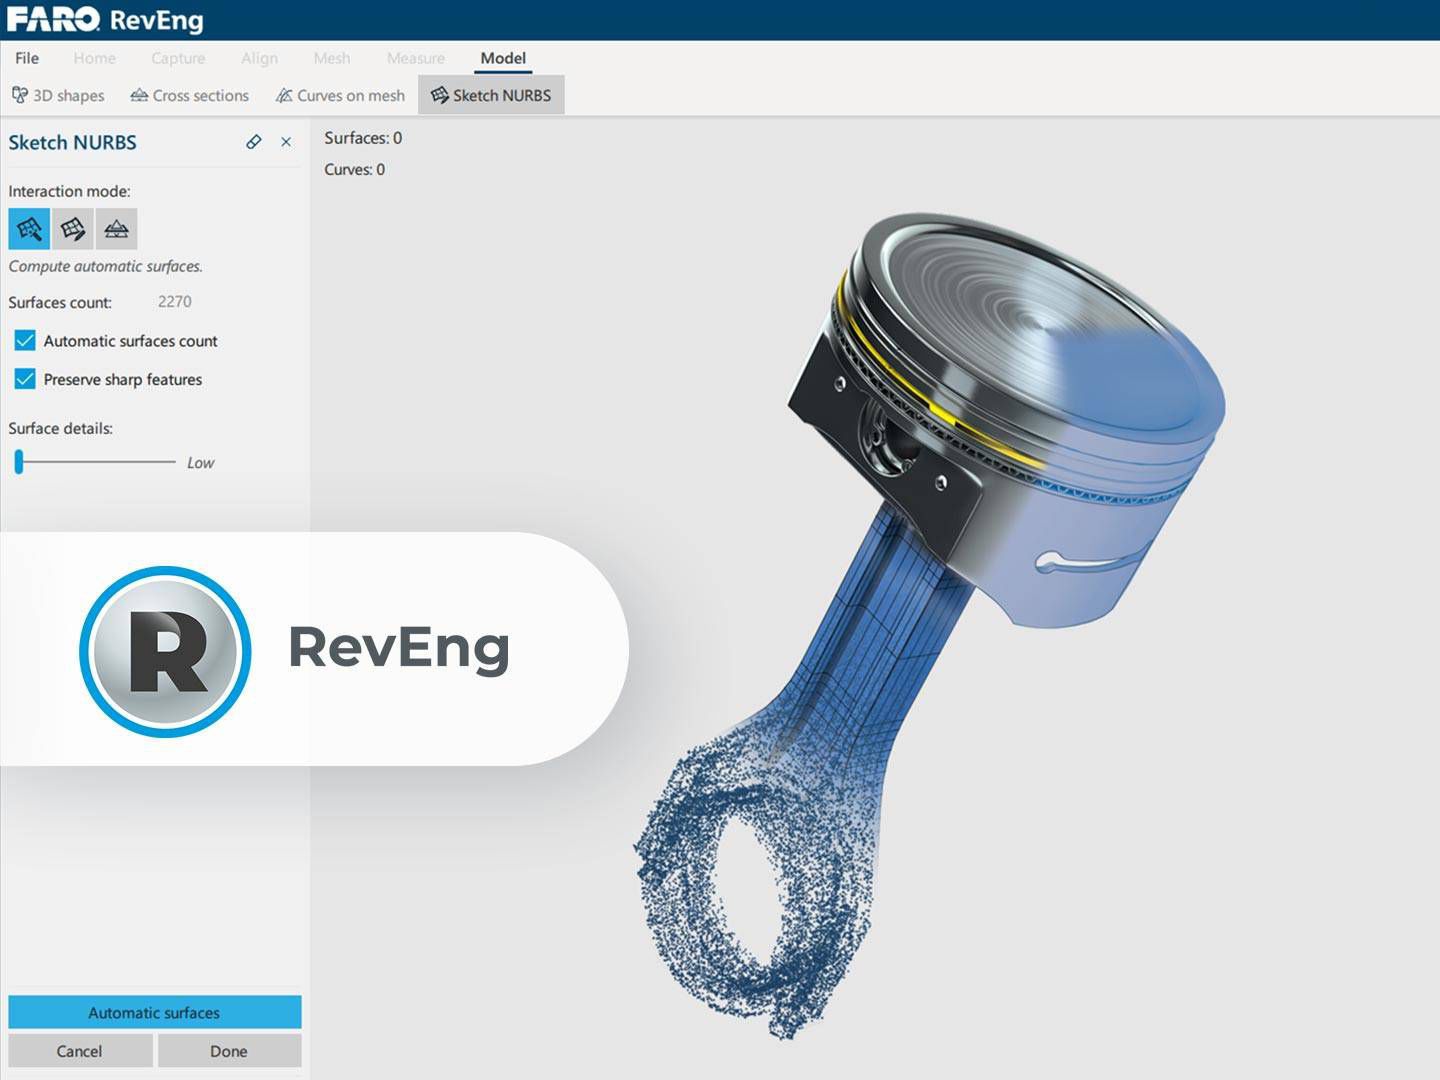Open the Cross sections tool

pos(190,95)
